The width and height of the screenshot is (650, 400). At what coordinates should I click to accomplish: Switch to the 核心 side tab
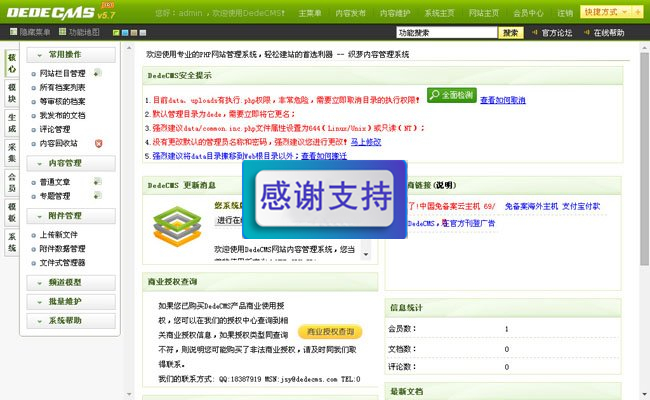coord(12,63)
